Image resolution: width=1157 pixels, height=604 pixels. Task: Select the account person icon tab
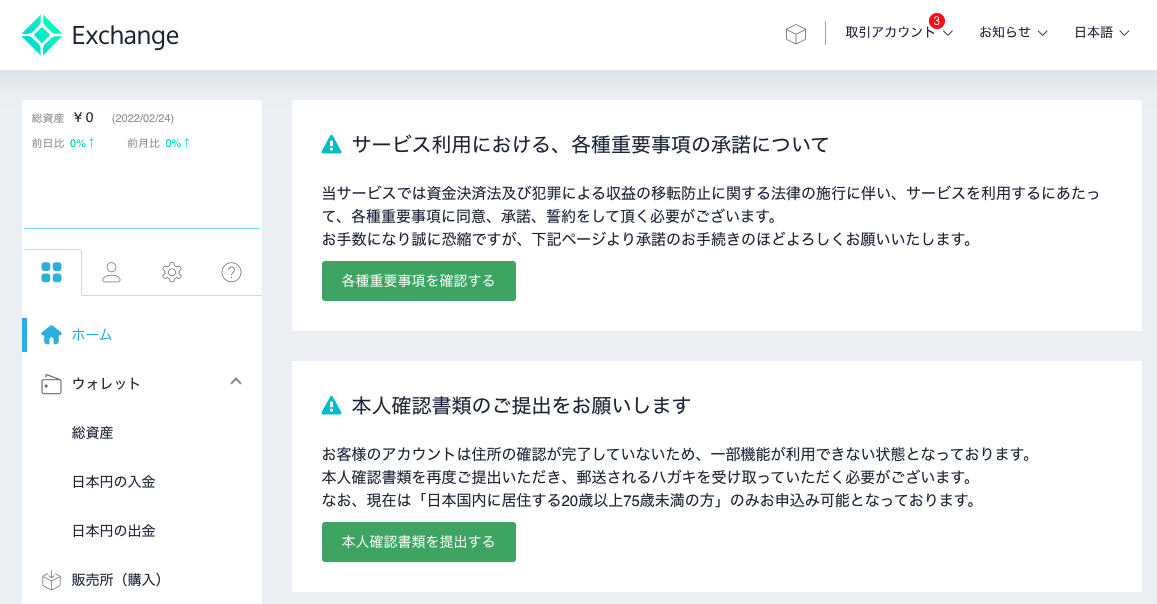pyautogui.click(x=111, y=271)
